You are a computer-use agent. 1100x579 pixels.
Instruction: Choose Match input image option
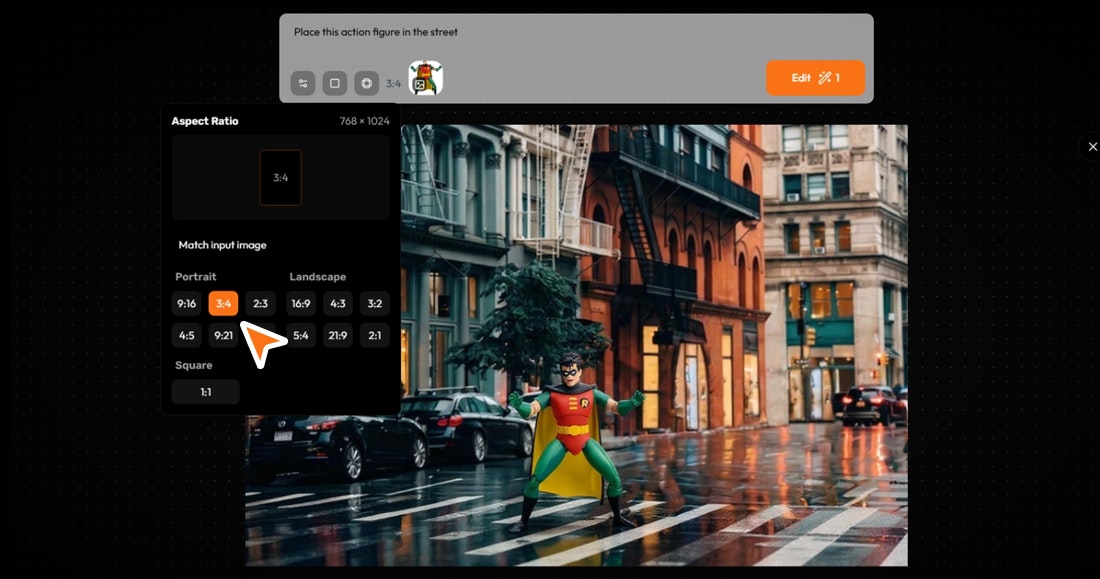pyautogui.click(x=222, y=245)
